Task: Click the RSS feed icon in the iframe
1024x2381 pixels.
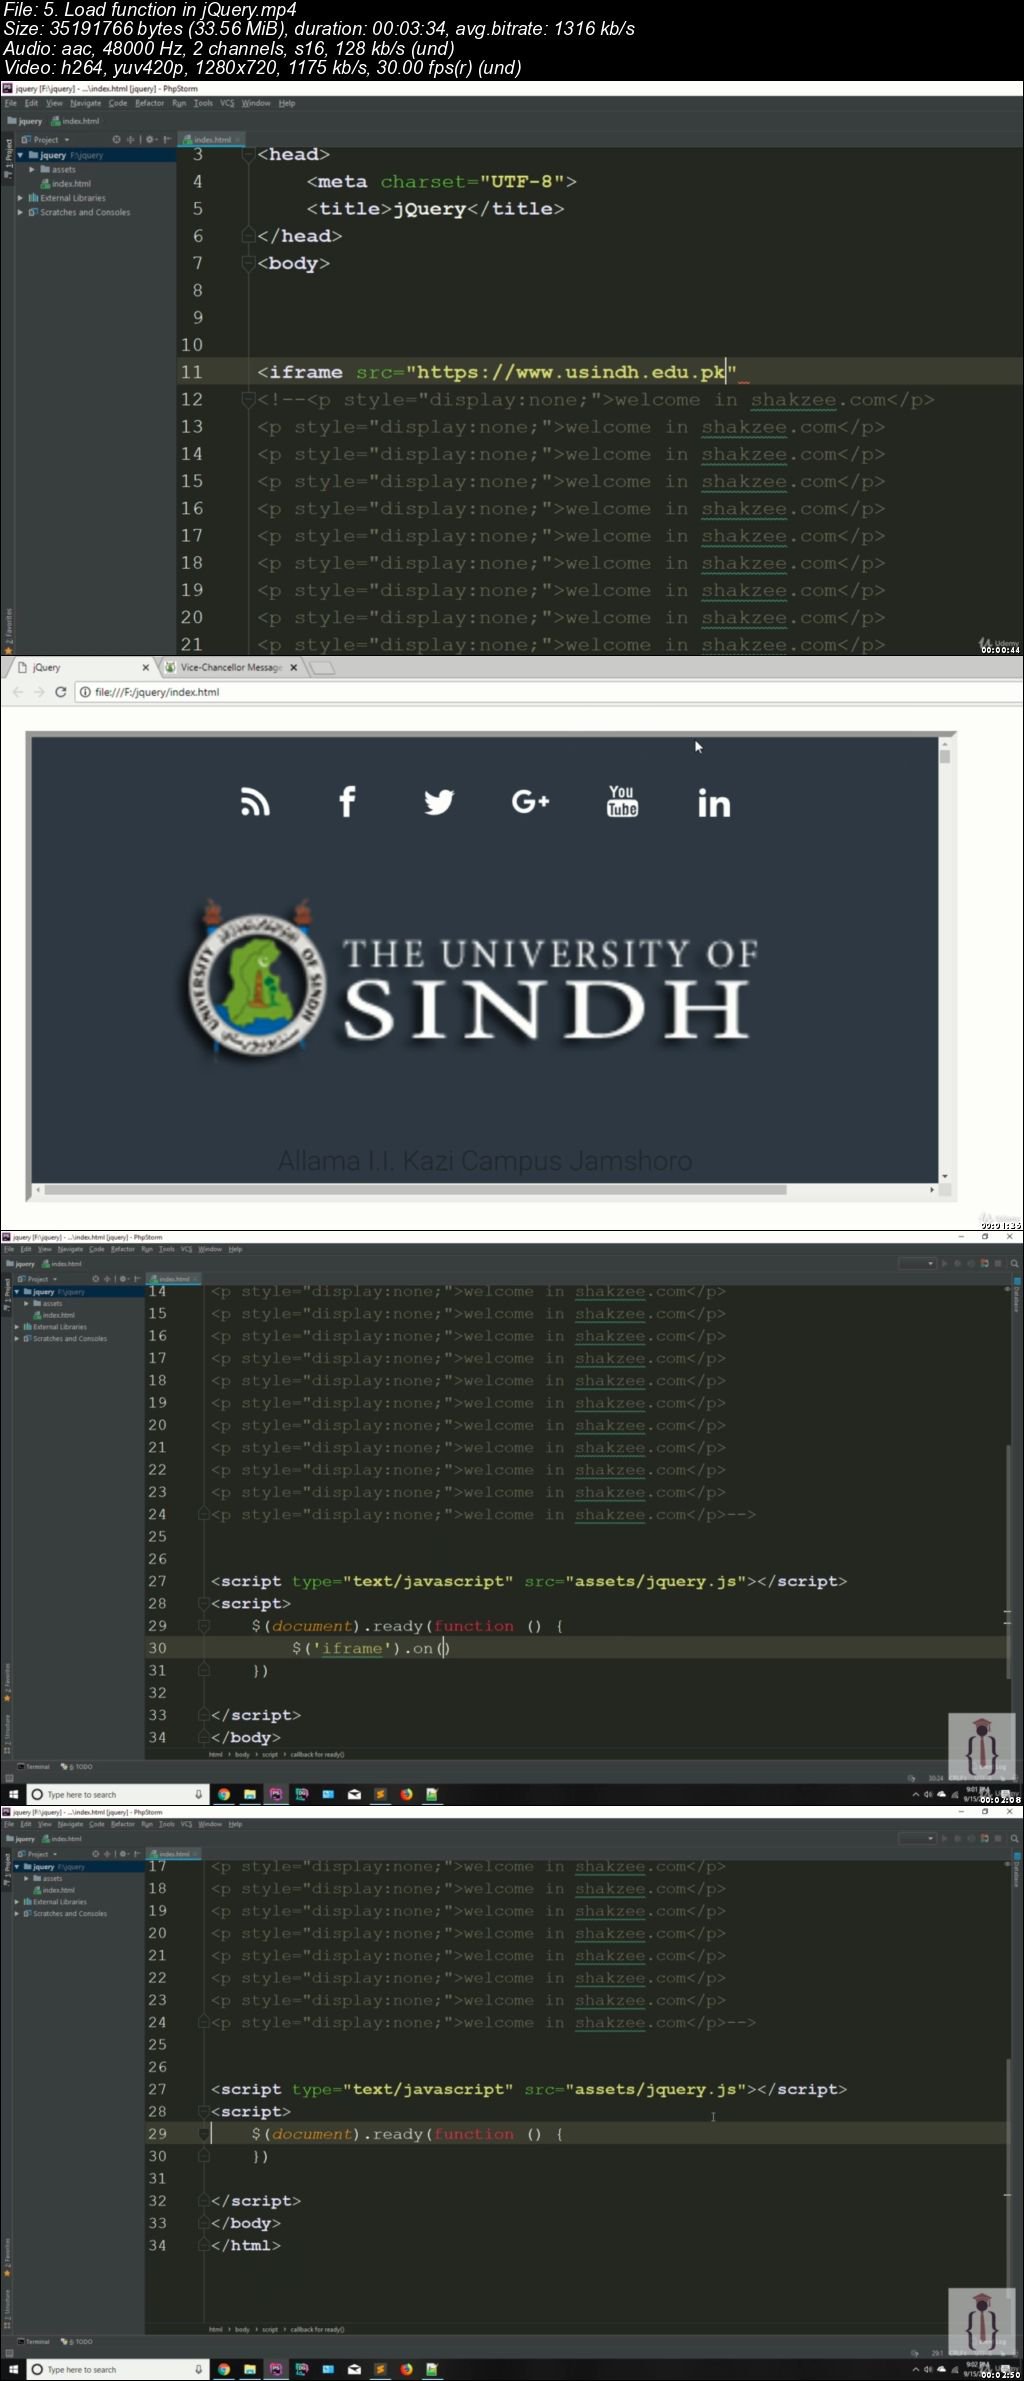Action: pos(255,802)
